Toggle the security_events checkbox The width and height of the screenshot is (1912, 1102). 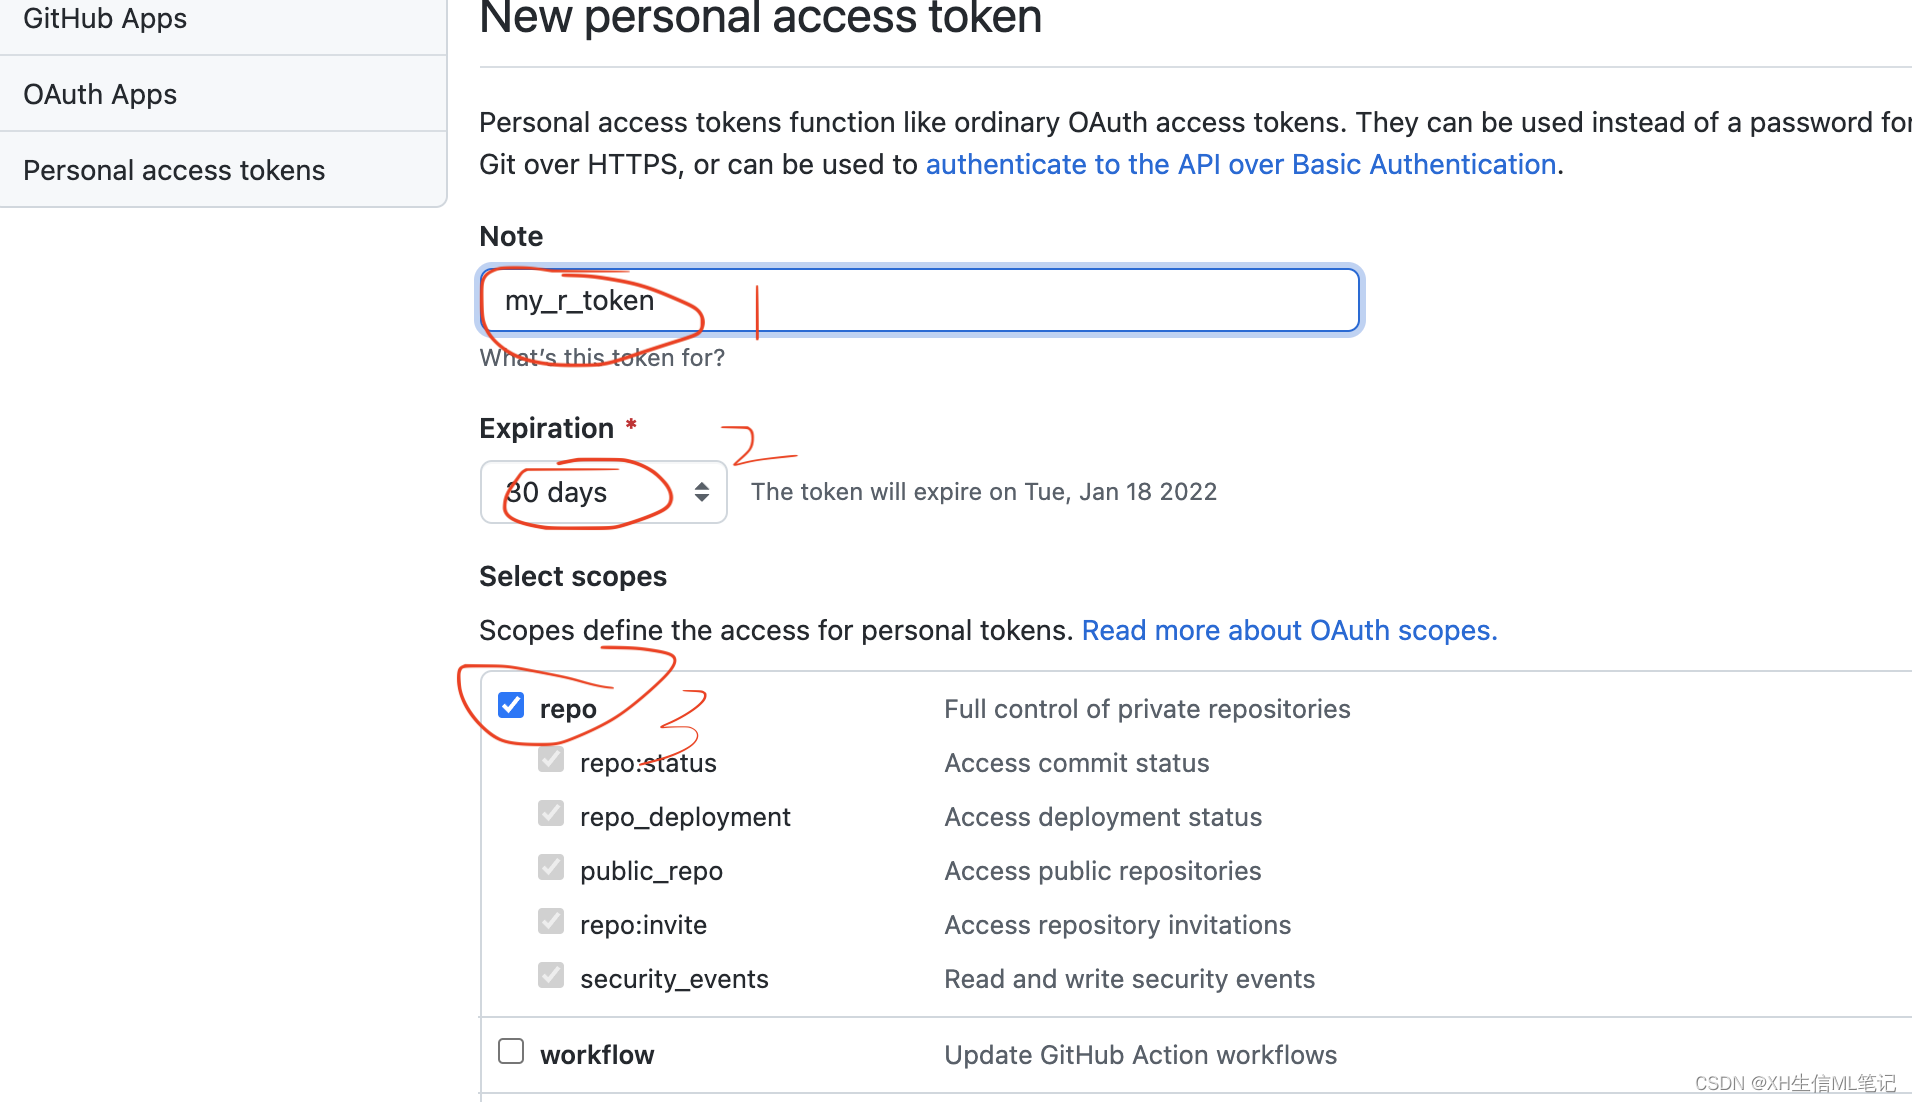(551, 976)
